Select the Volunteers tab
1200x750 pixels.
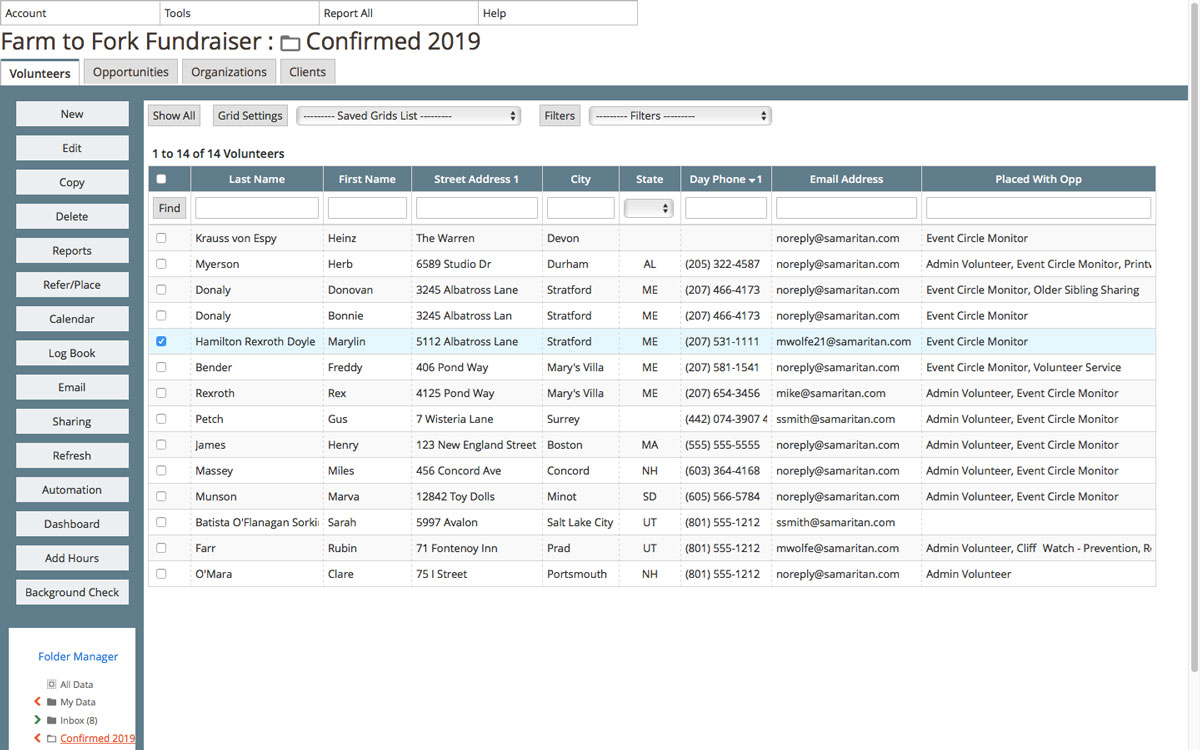40,73
